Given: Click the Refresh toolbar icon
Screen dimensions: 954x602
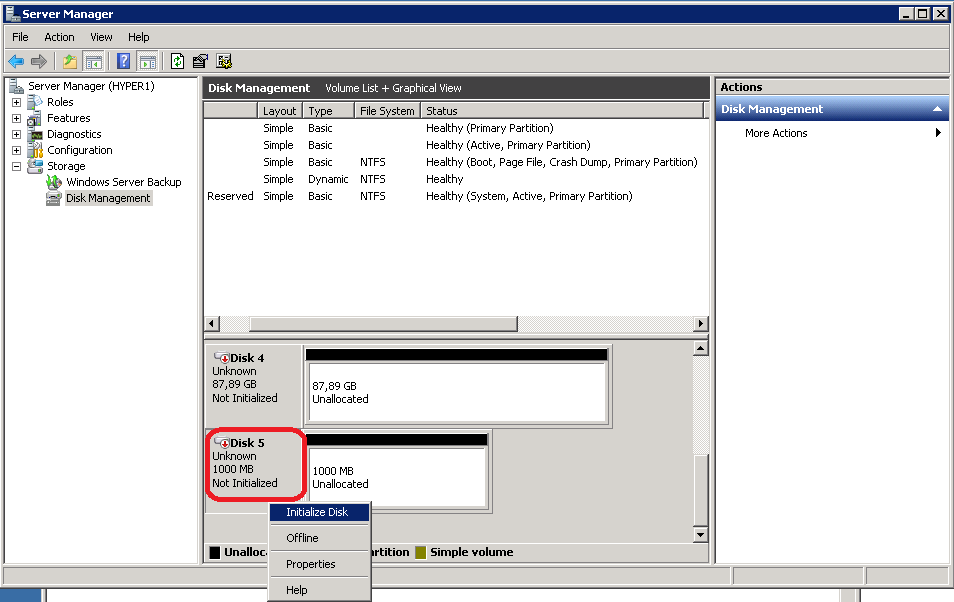Looking at the screenshot, I should [x=177, y=61].
